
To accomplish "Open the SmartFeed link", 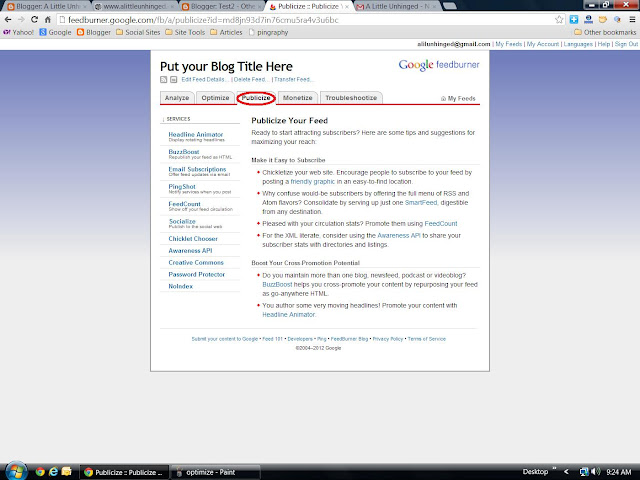I will 421,202.
